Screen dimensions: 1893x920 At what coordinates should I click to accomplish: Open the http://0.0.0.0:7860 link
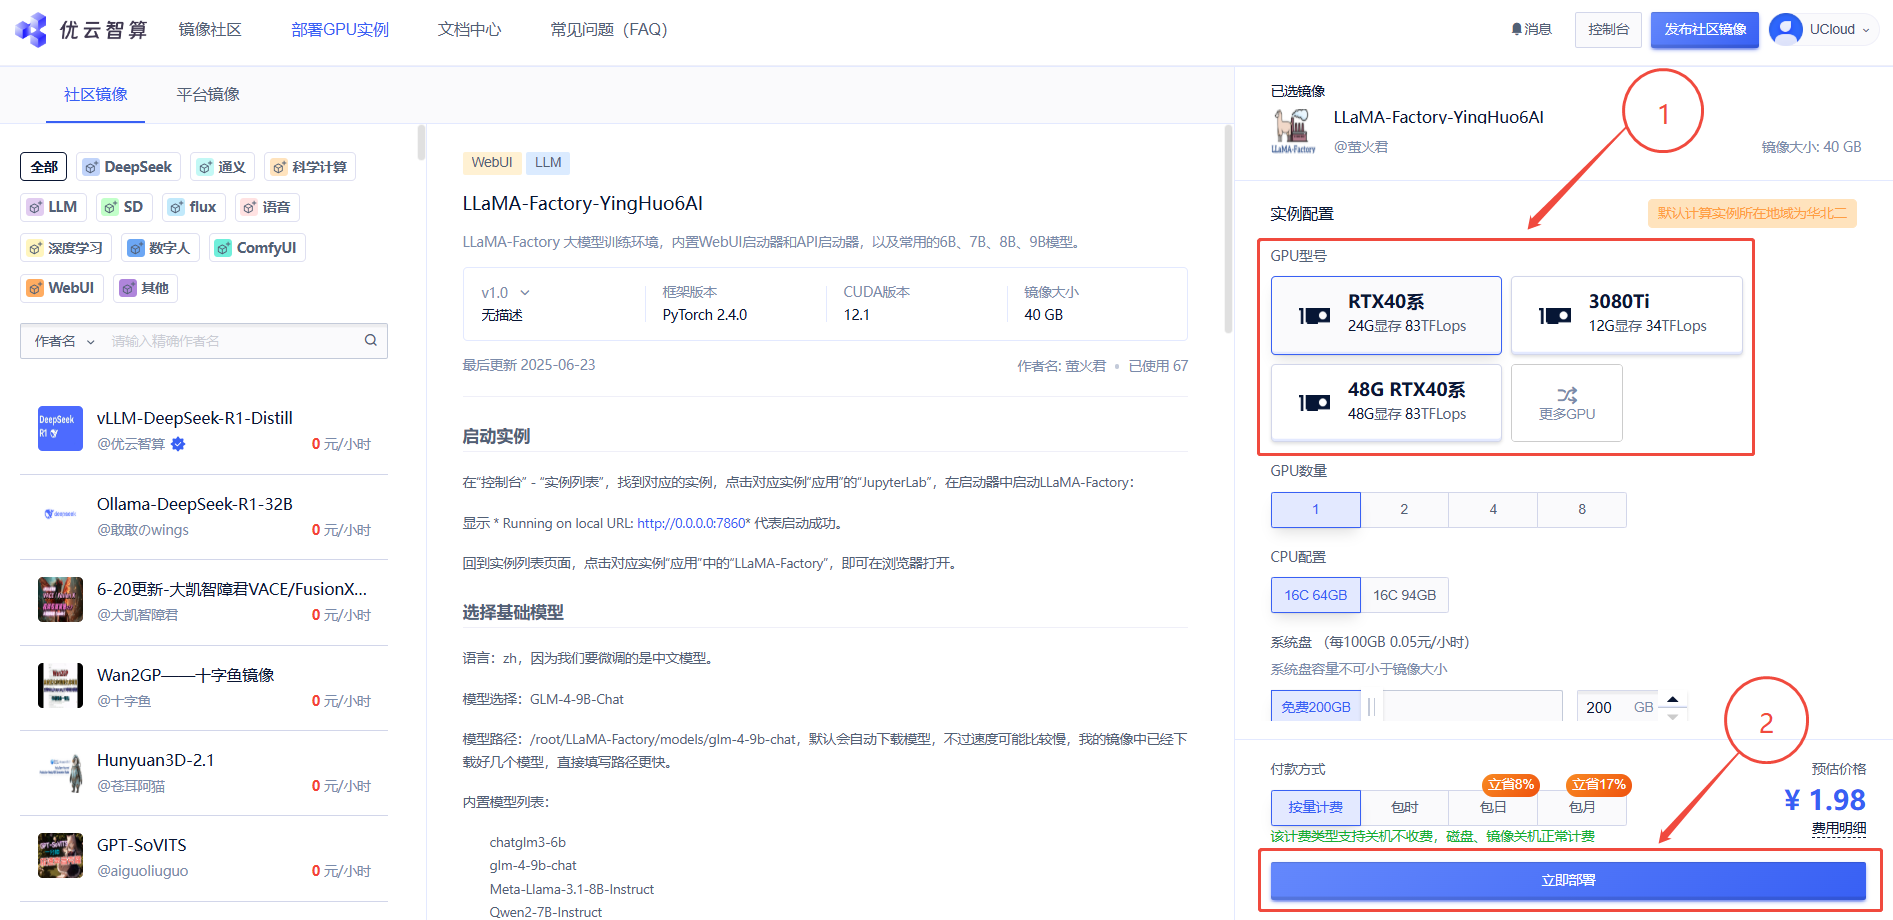tap(691, 523)
